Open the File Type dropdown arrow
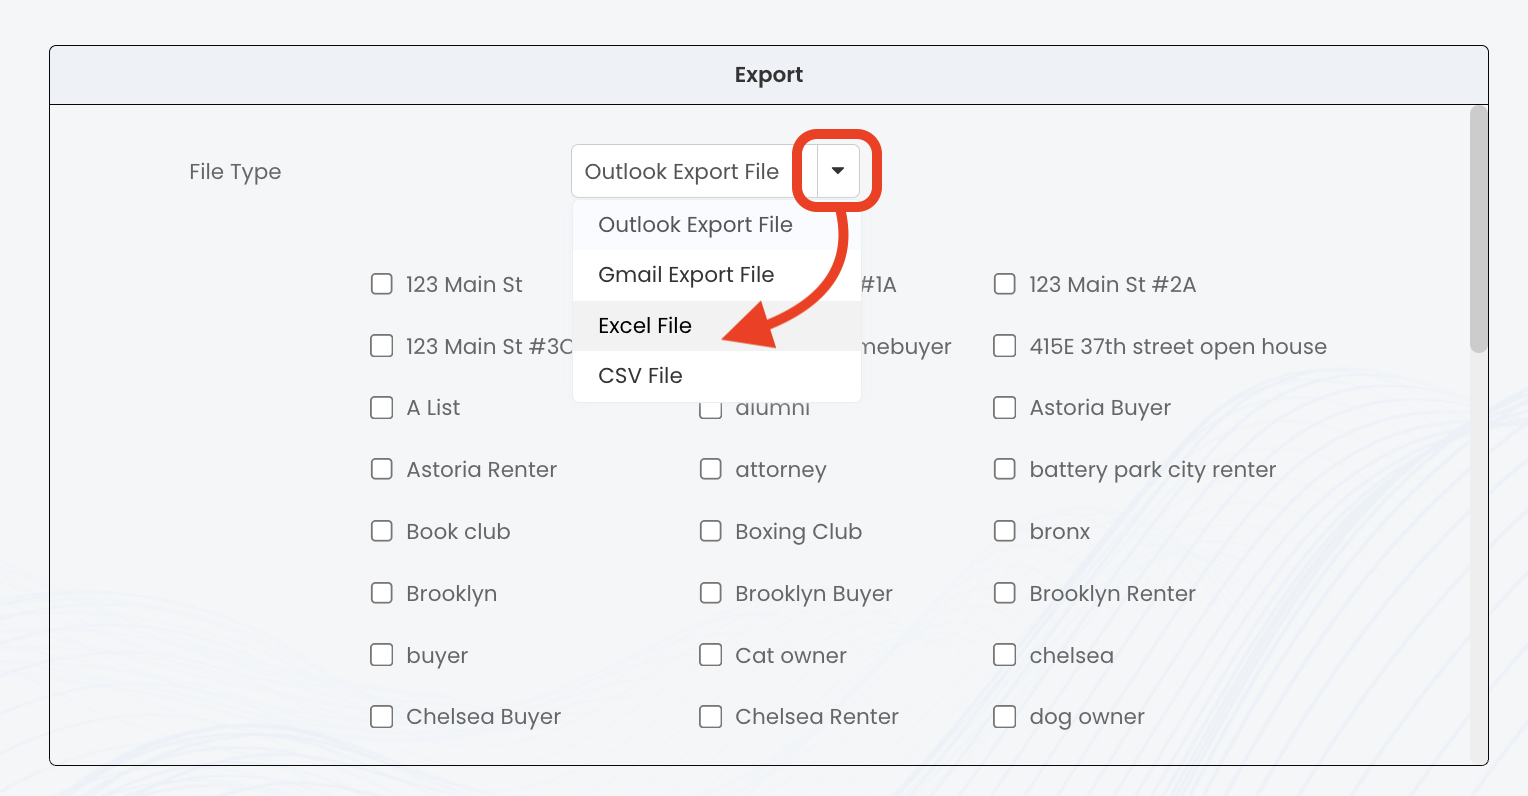This screenshot has height=796, width=1528. (x=838, y=171)
